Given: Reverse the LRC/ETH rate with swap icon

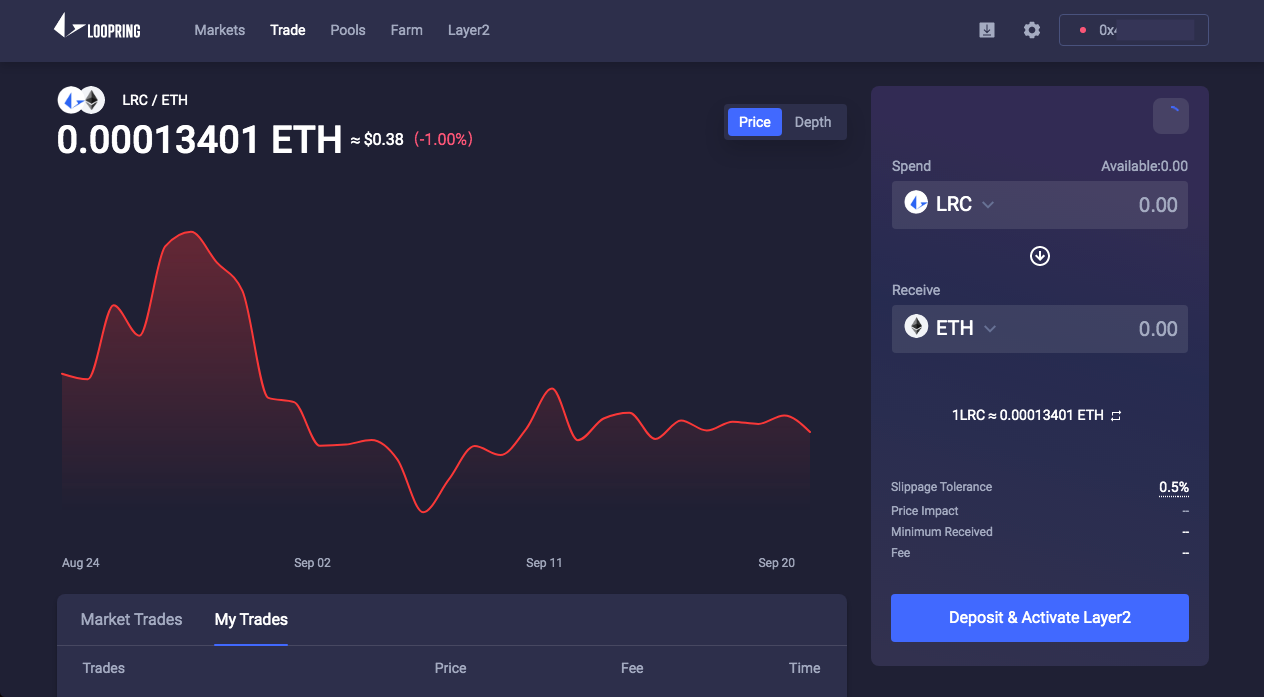Looking at the screenshot, I should [x=1116, y=415].
